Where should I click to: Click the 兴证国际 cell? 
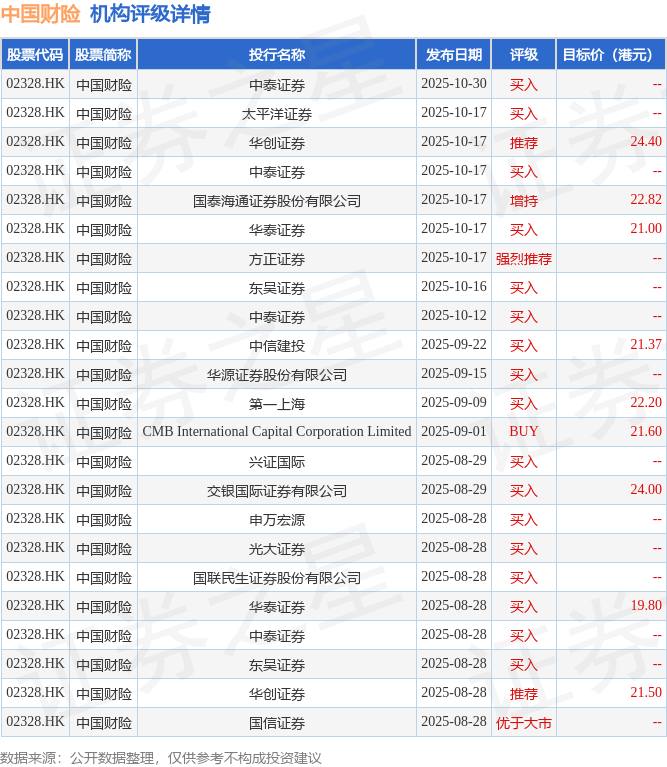tap(277, 462)
